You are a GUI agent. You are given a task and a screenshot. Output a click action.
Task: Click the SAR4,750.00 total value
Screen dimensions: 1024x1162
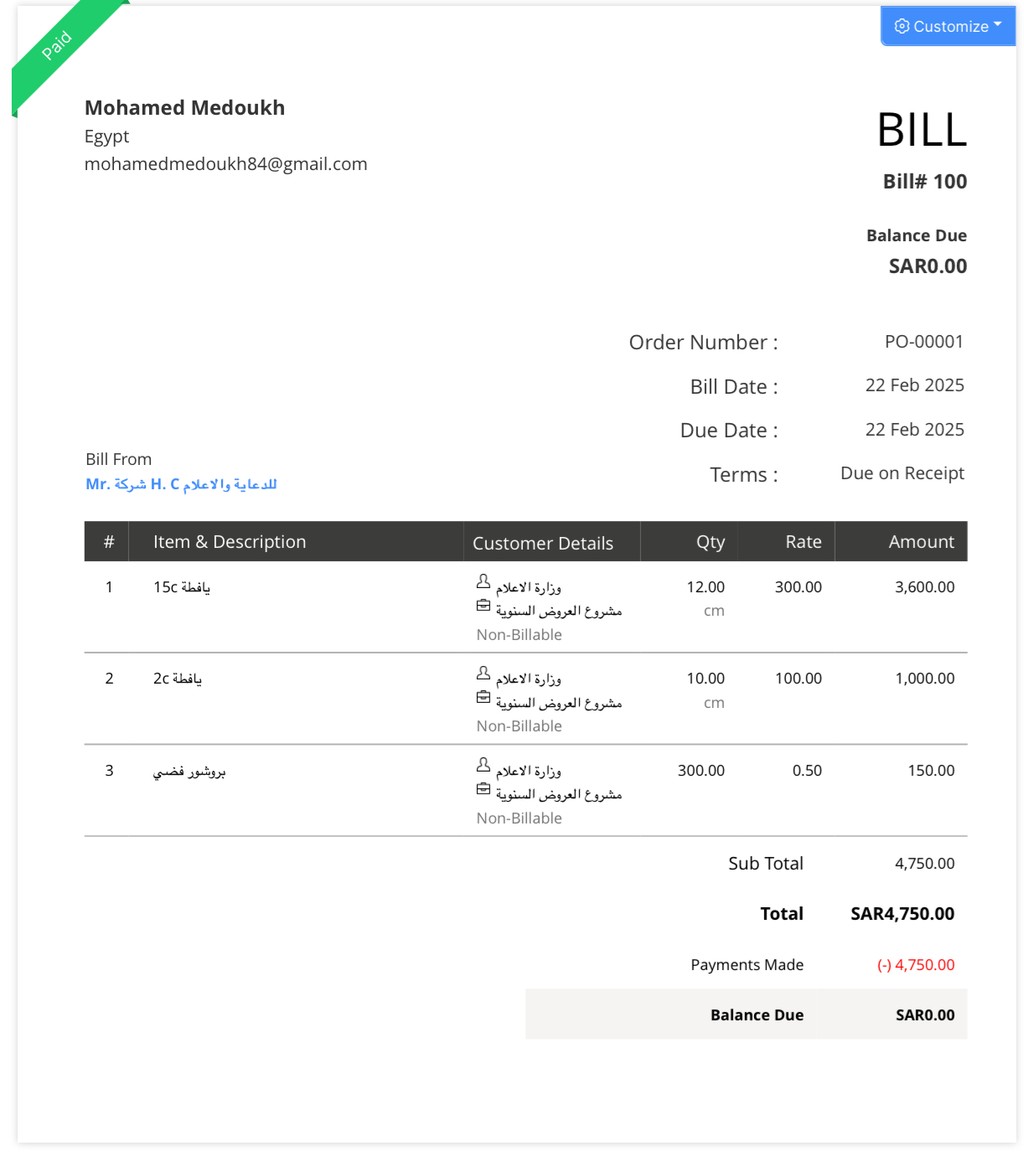coord(902,914)
